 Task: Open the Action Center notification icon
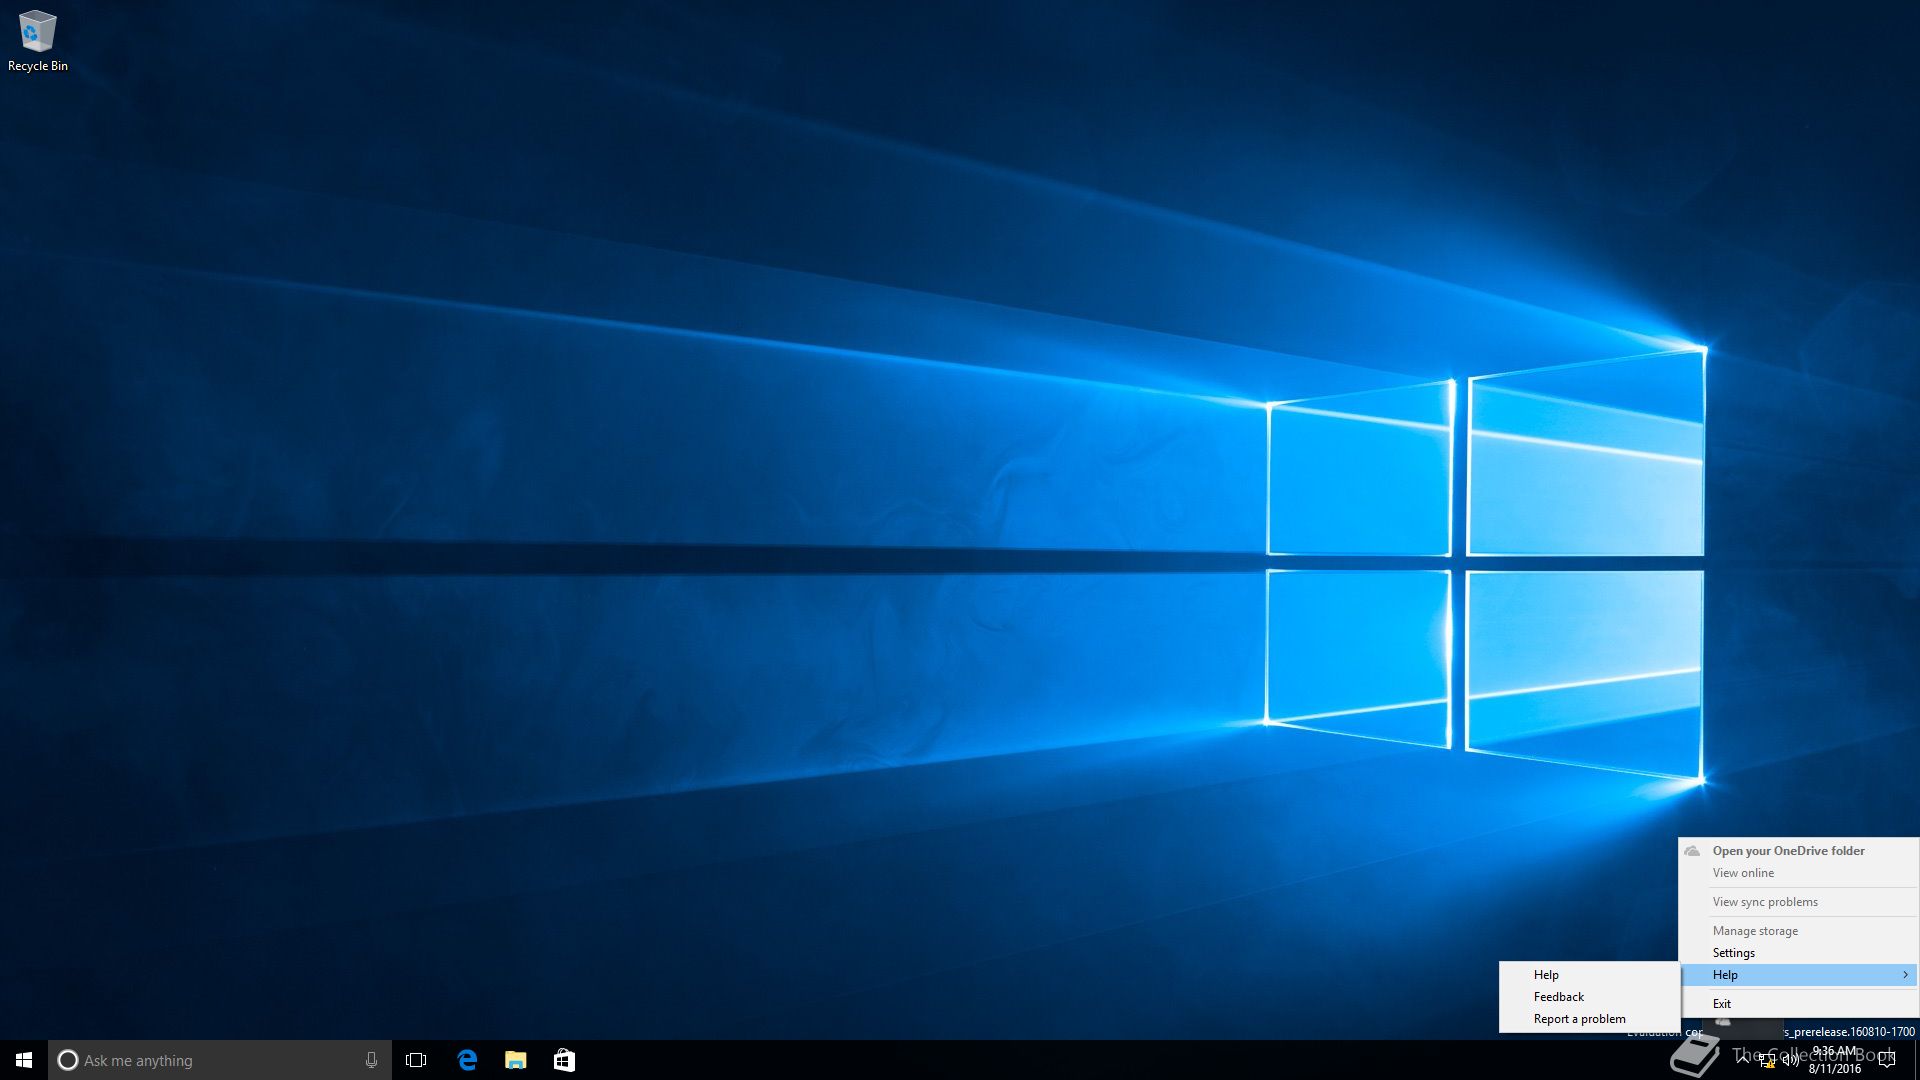point(1887,1060)
